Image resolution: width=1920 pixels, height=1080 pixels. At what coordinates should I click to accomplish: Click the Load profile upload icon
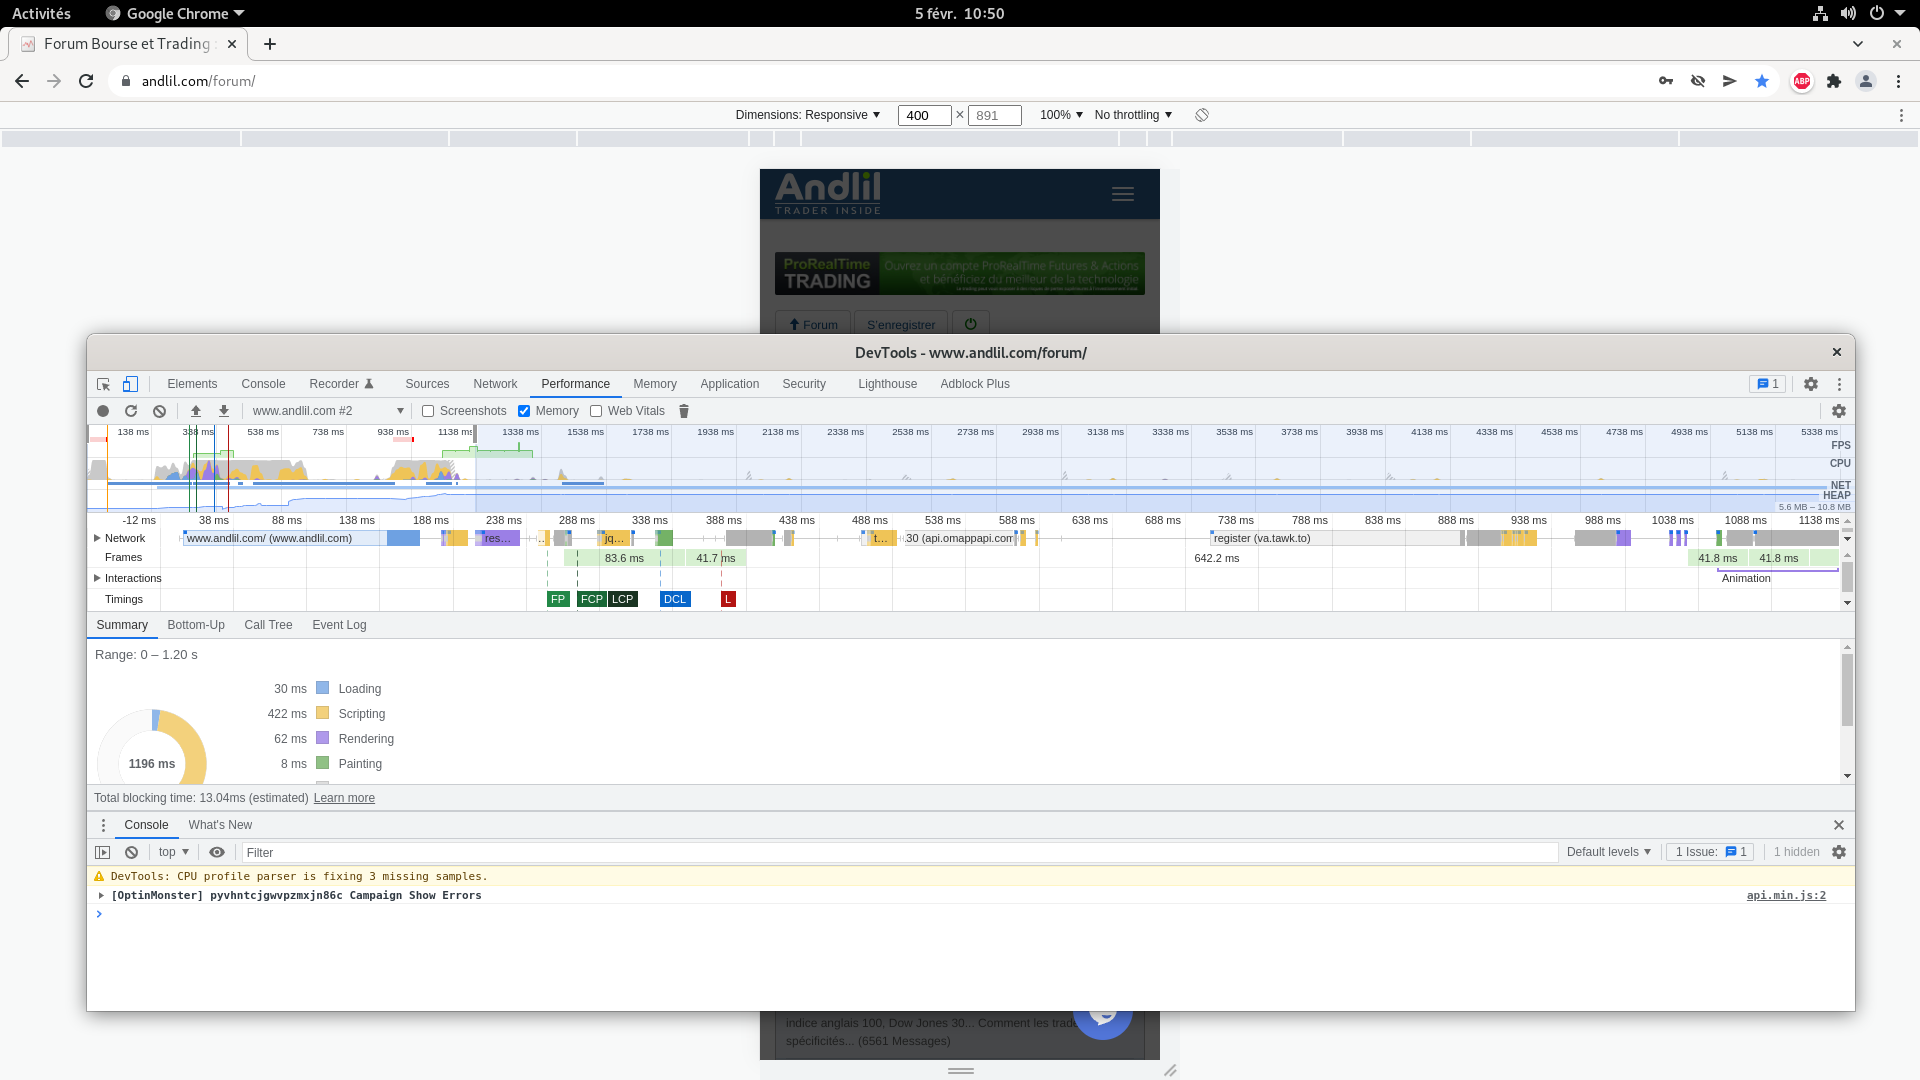click(x=196, y=411)
